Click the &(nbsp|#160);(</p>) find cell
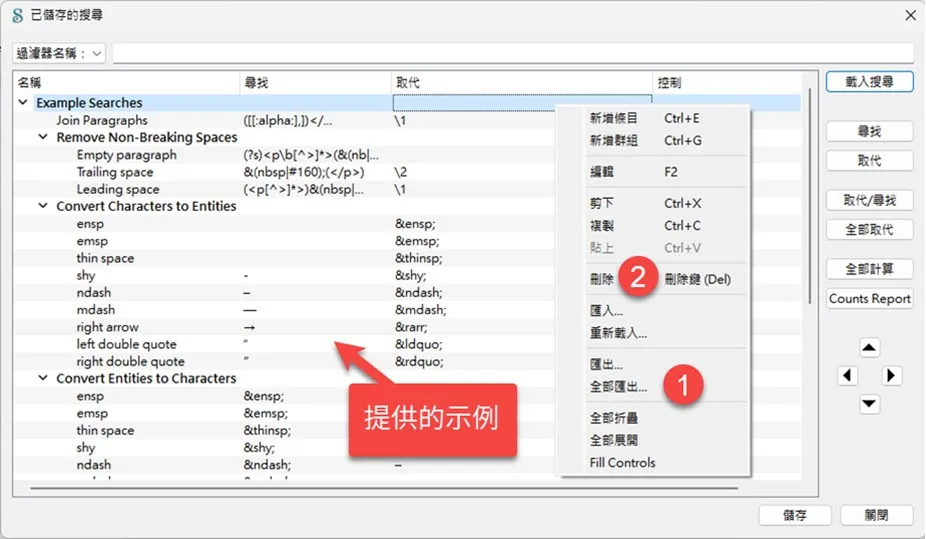Screen dimensions: 926x539 304,172
